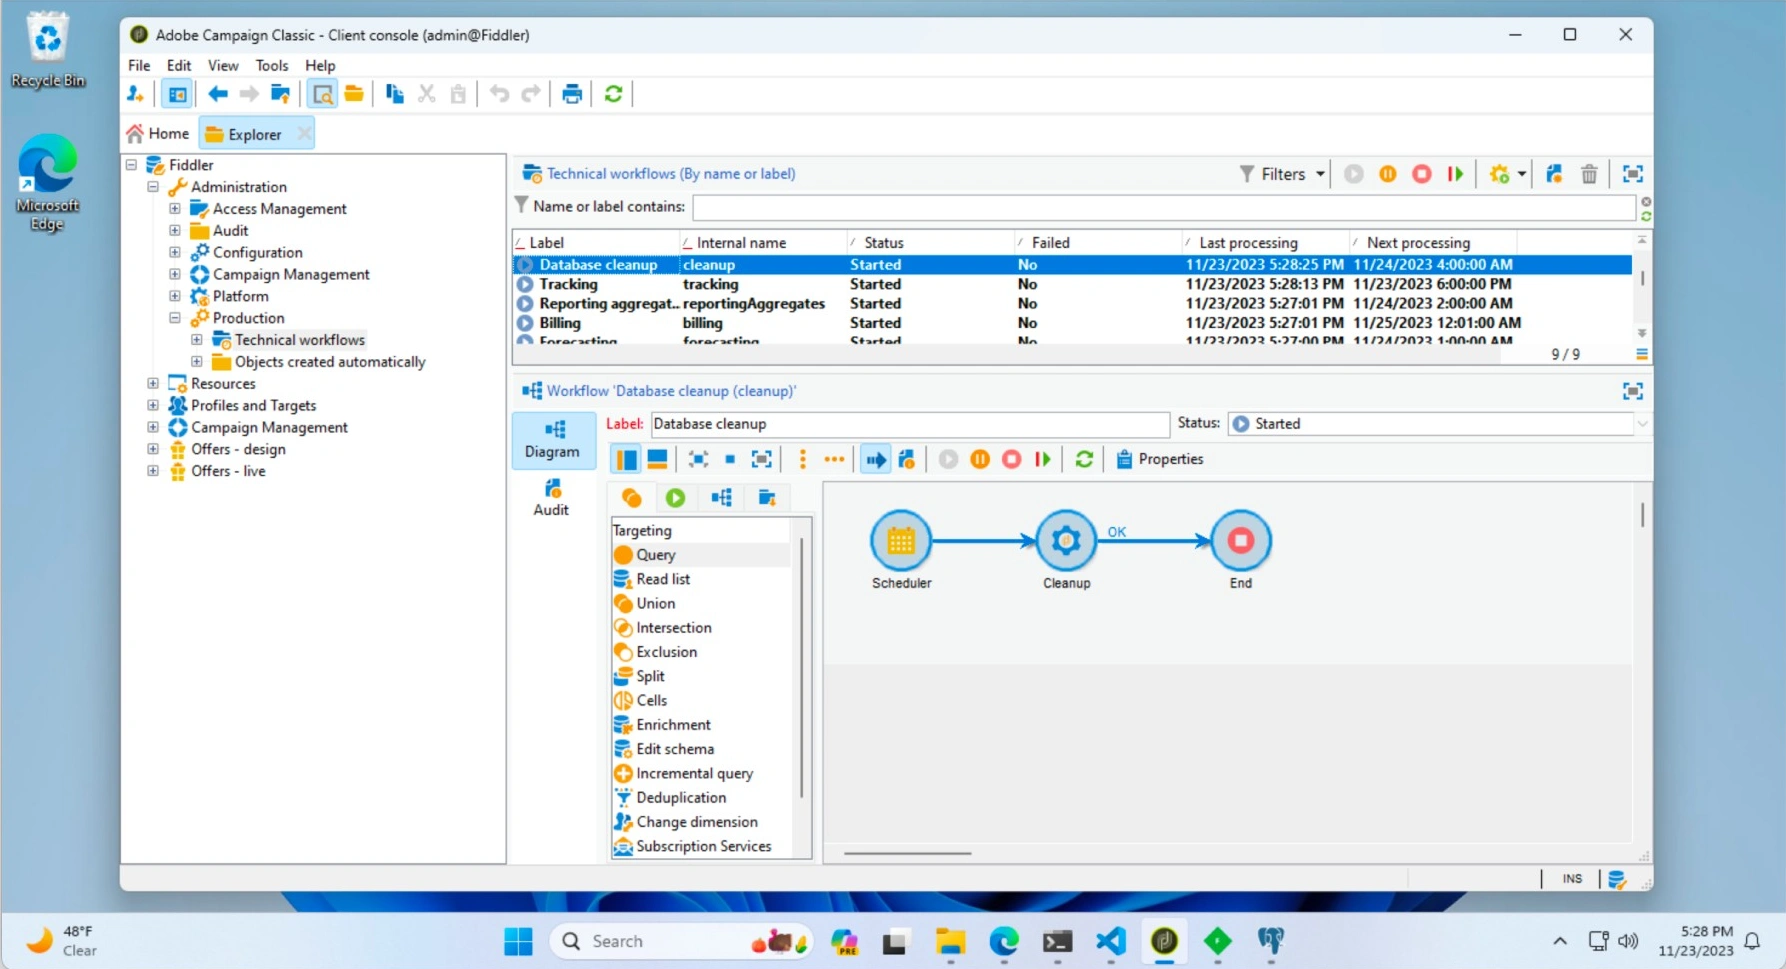Expand the Access Management tree node
Image resolution: width=1786 pixels, height=969 pixels.
[175, 209]
